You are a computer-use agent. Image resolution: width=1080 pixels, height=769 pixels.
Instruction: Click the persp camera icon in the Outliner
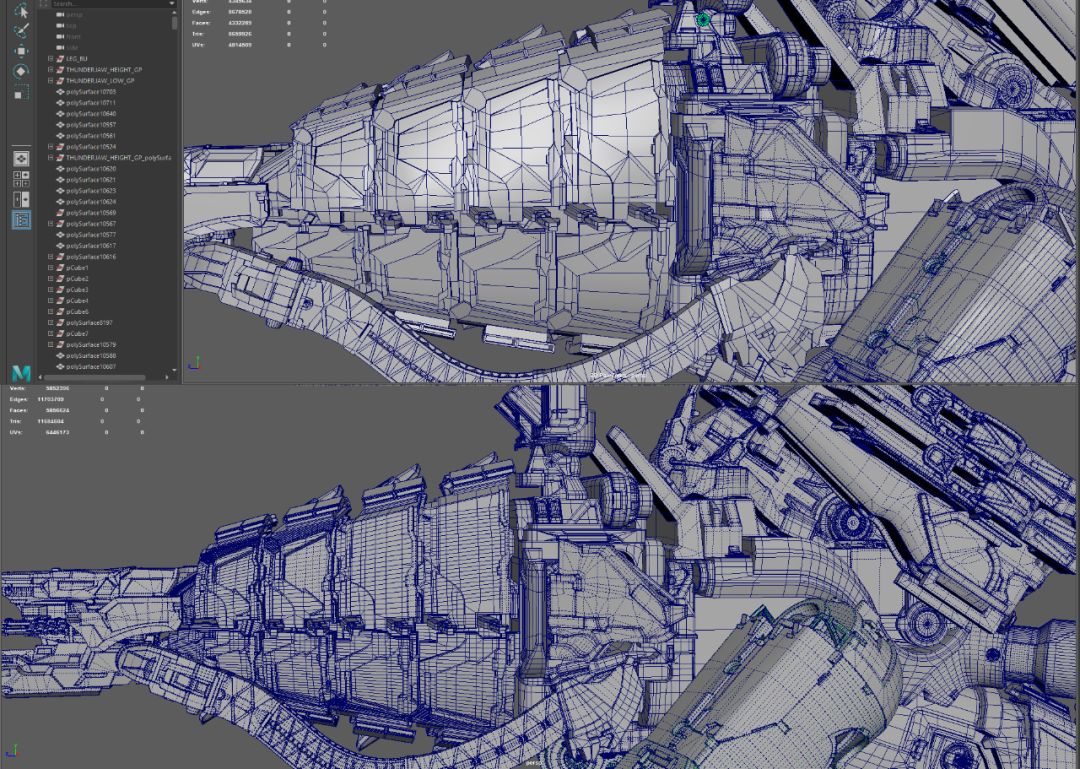click(61, 14)
